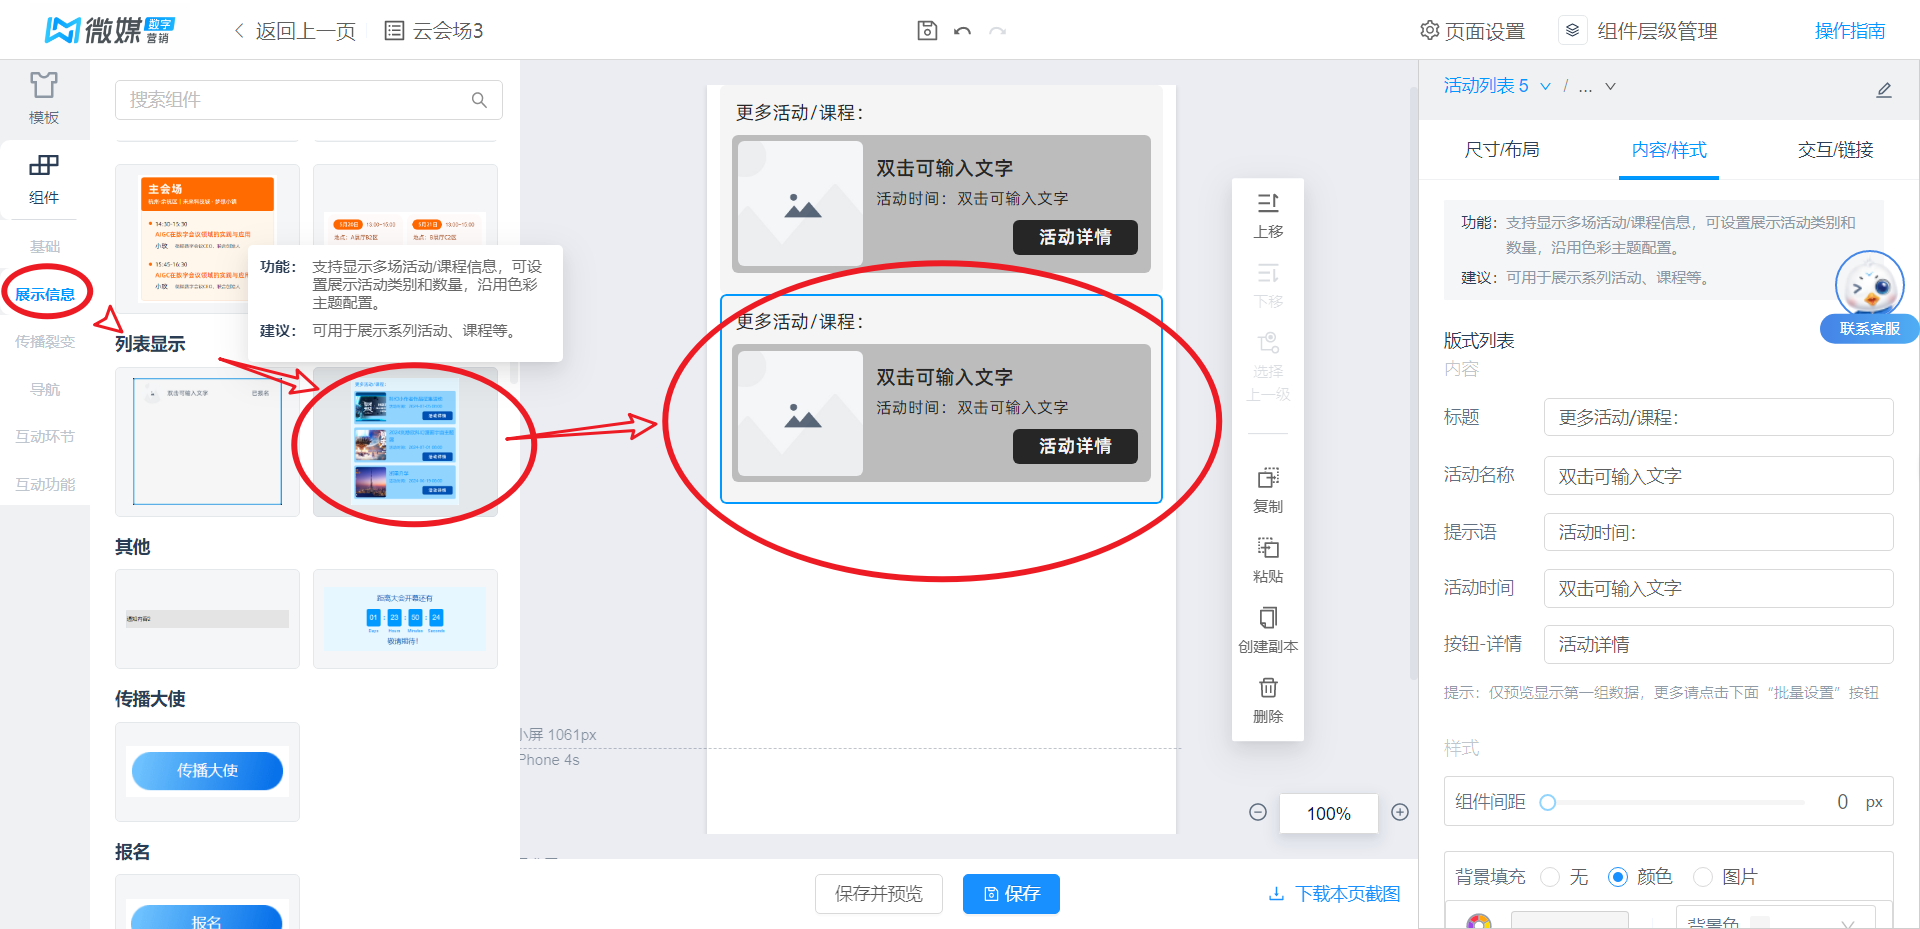Open the 联系客服 customer service assistant

(1869, 297)
